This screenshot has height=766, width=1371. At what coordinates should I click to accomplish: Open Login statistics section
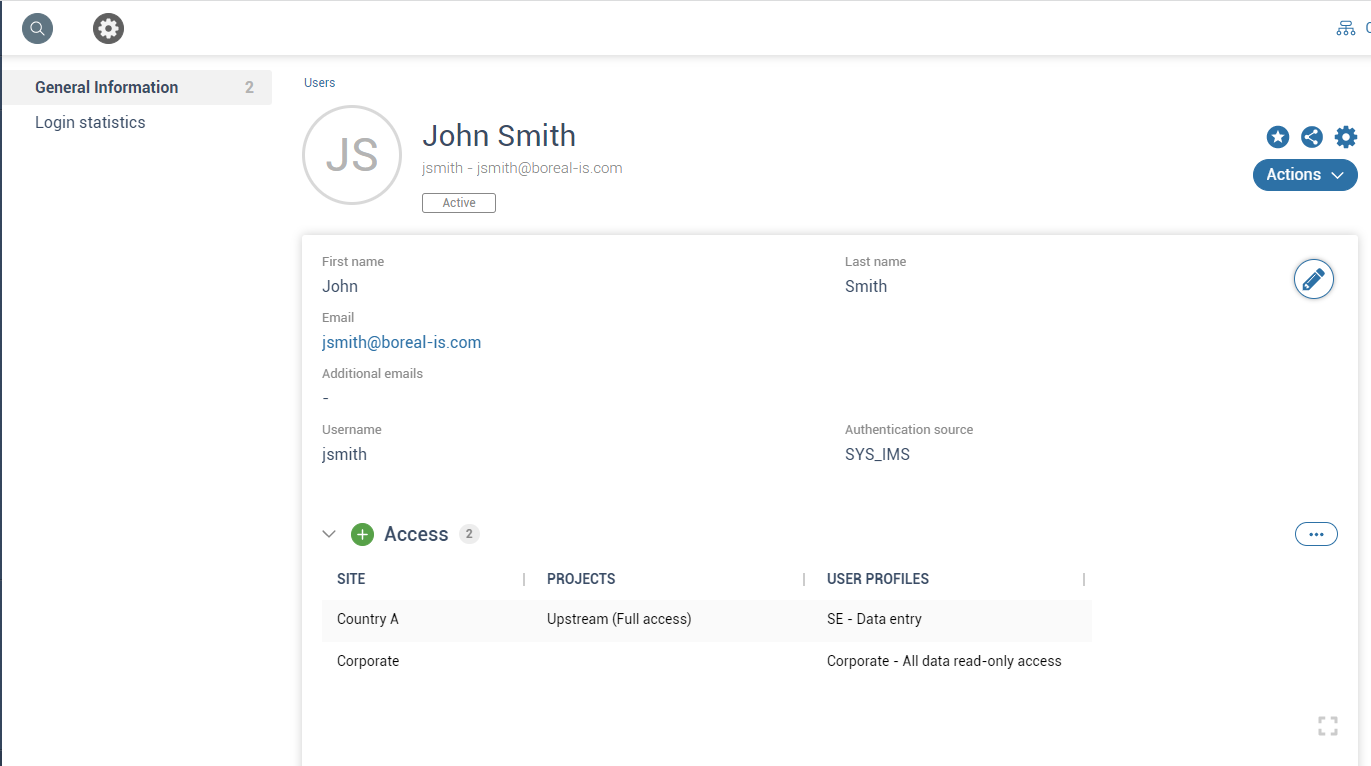(90, 123)
